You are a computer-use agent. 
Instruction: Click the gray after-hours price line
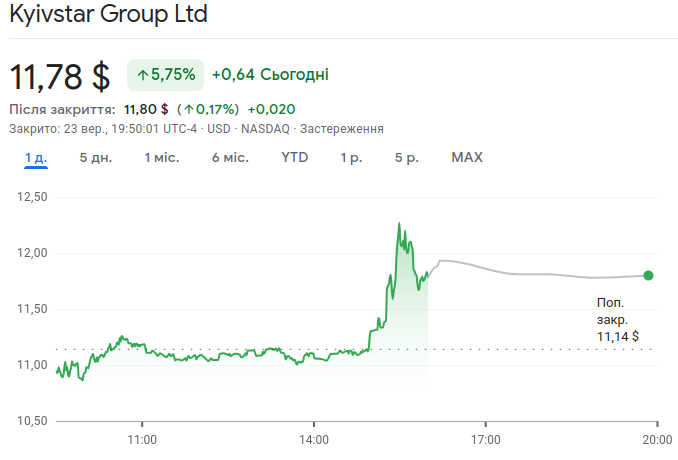[x=540, y=273]
